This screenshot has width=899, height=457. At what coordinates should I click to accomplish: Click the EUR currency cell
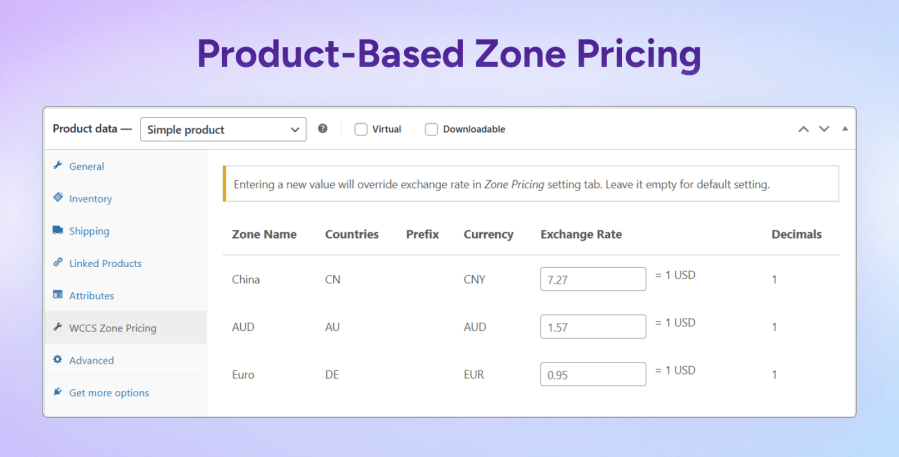[x=474, y=374]
